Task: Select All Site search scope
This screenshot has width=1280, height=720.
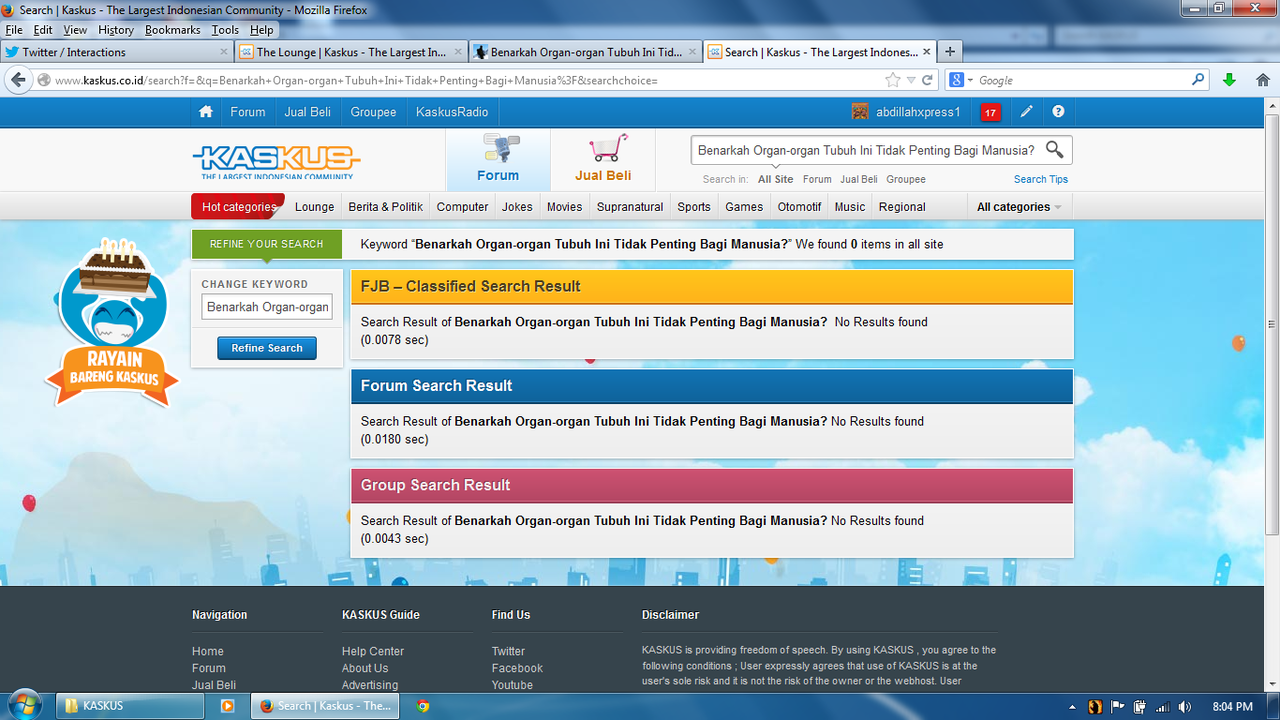Action: (x=775, y=179)
